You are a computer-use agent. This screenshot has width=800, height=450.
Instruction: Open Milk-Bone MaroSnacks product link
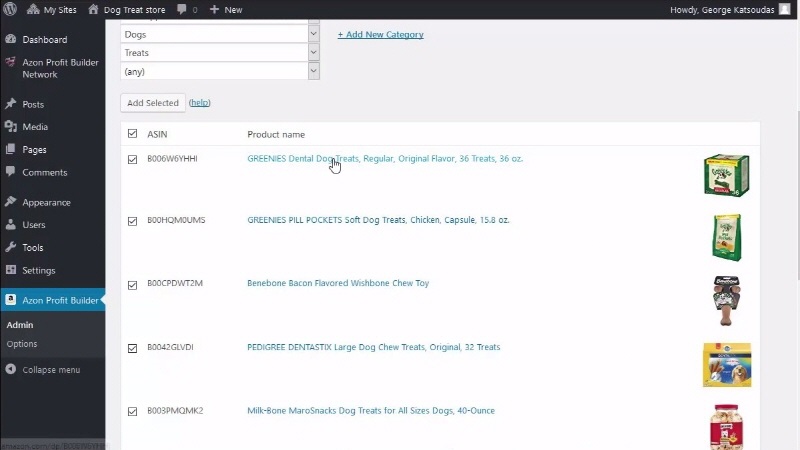371,411
